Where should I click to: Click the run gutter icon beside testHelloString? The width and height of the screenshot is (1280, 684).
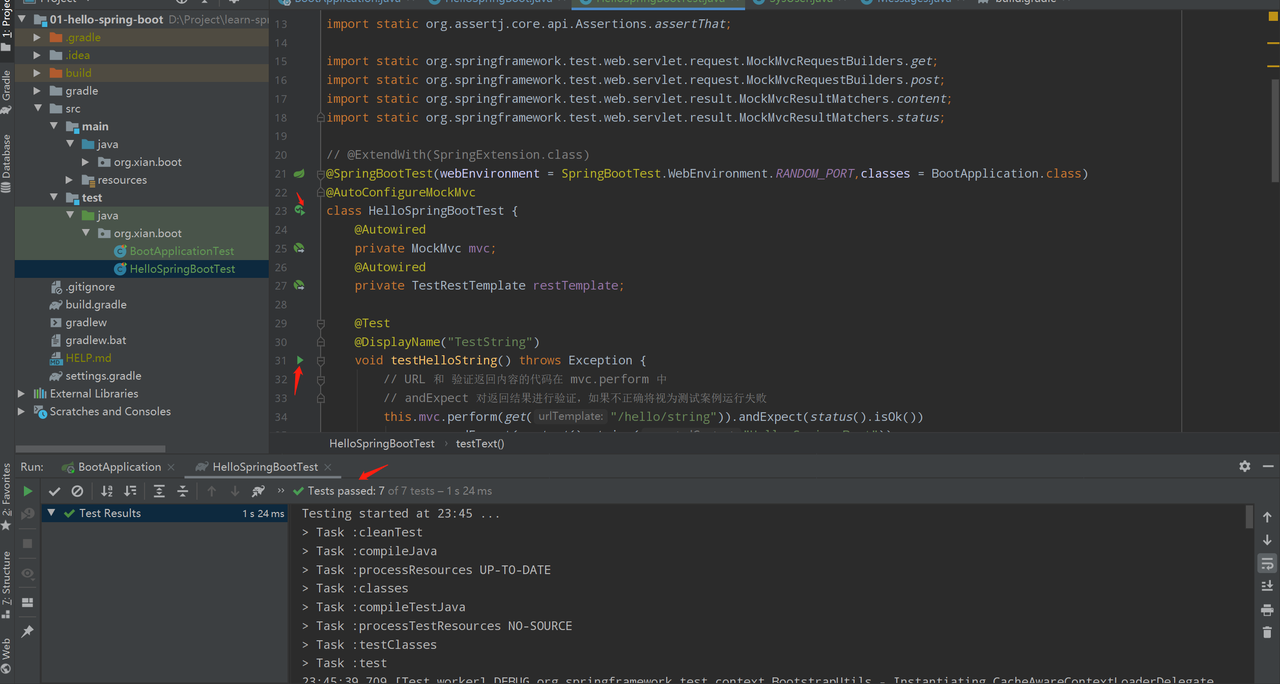(300, 360)
